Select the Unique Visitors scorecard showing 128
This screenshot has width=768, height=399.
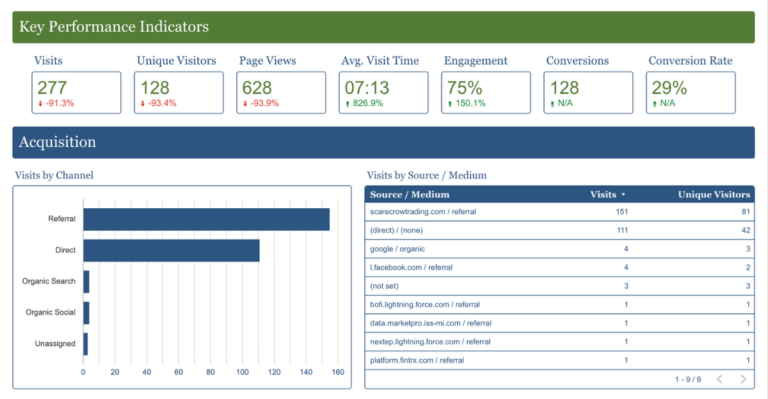179,93
